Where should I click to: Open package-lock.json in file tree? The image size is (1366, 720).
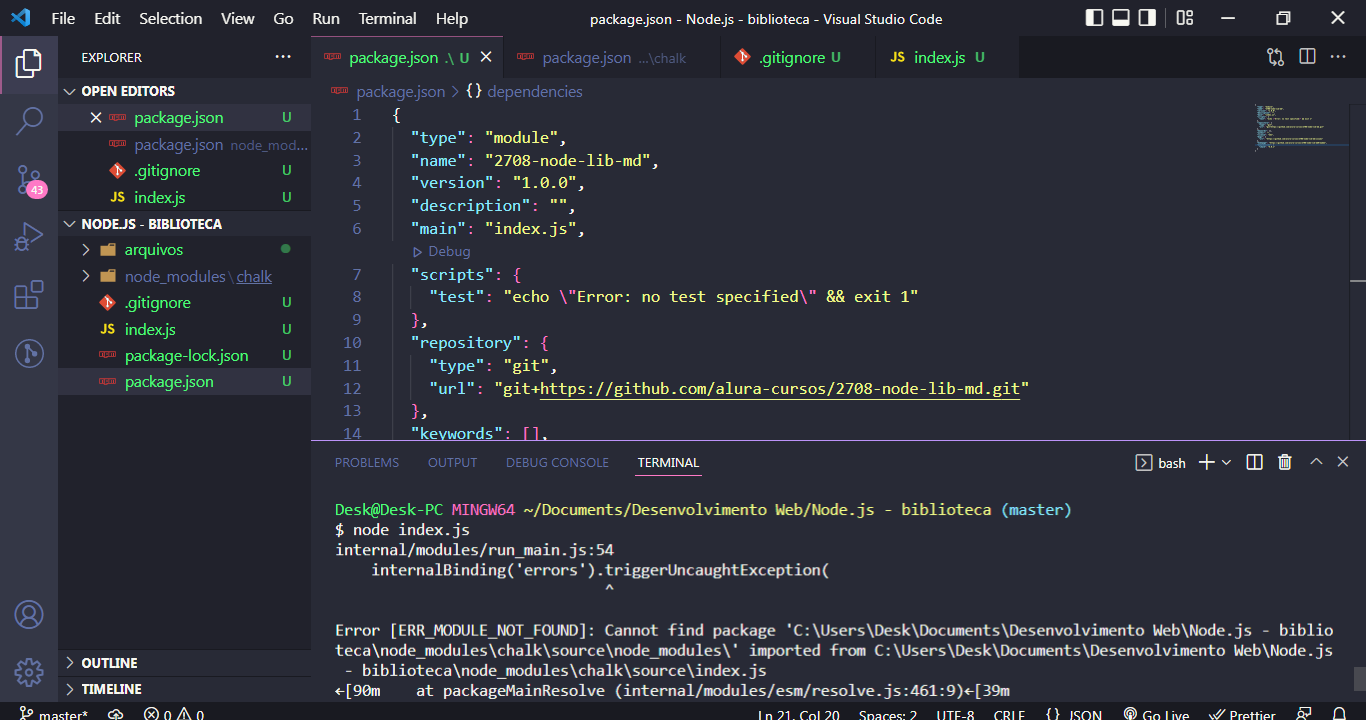click(x=186, y=356)
